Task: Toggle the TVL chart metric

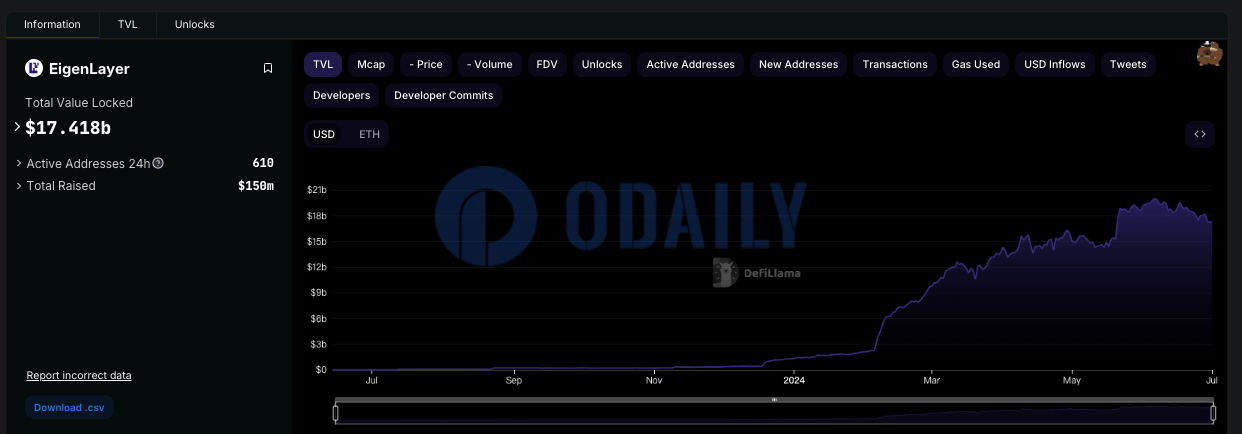Action: point(323,64)
